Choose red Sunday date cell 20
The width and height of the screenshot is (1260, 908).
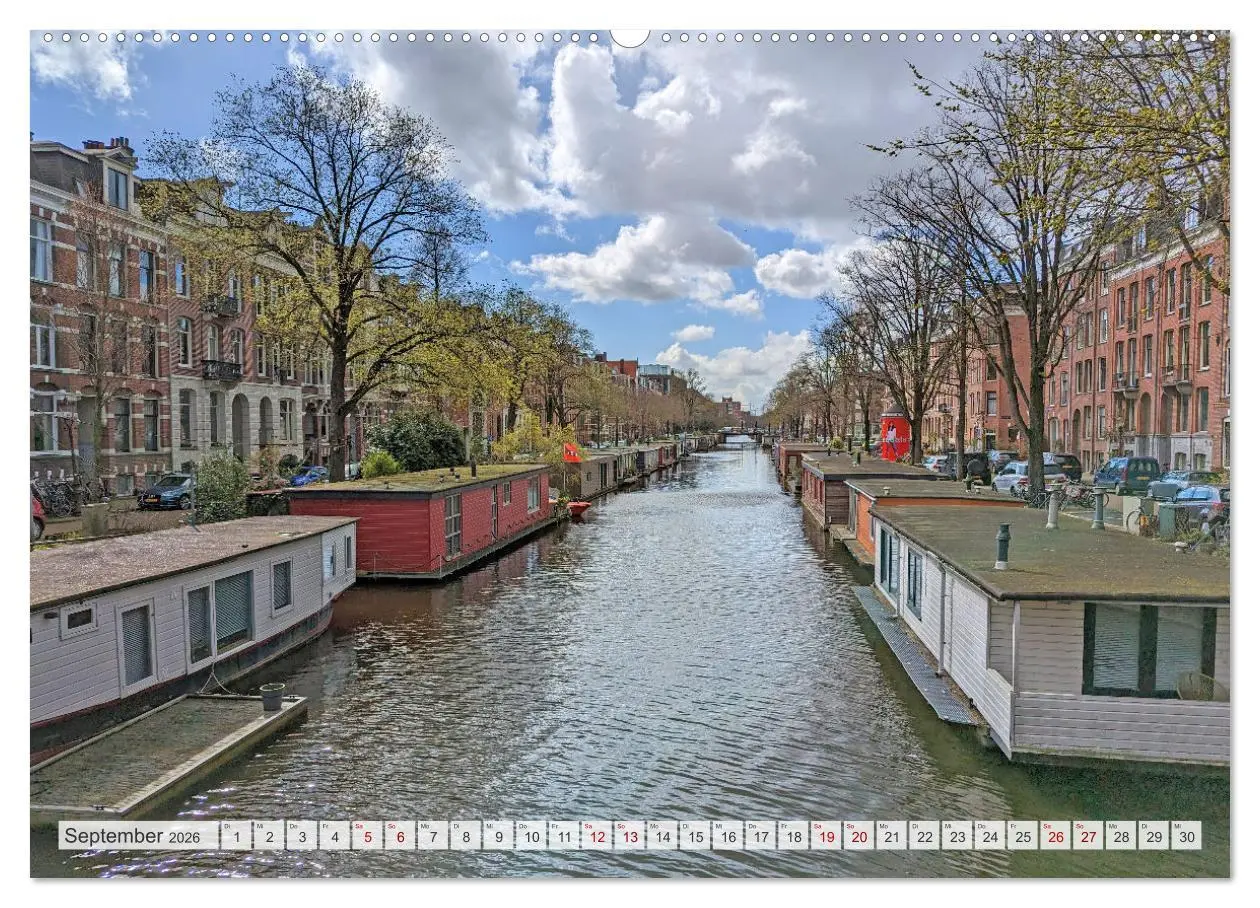point(858,836)
